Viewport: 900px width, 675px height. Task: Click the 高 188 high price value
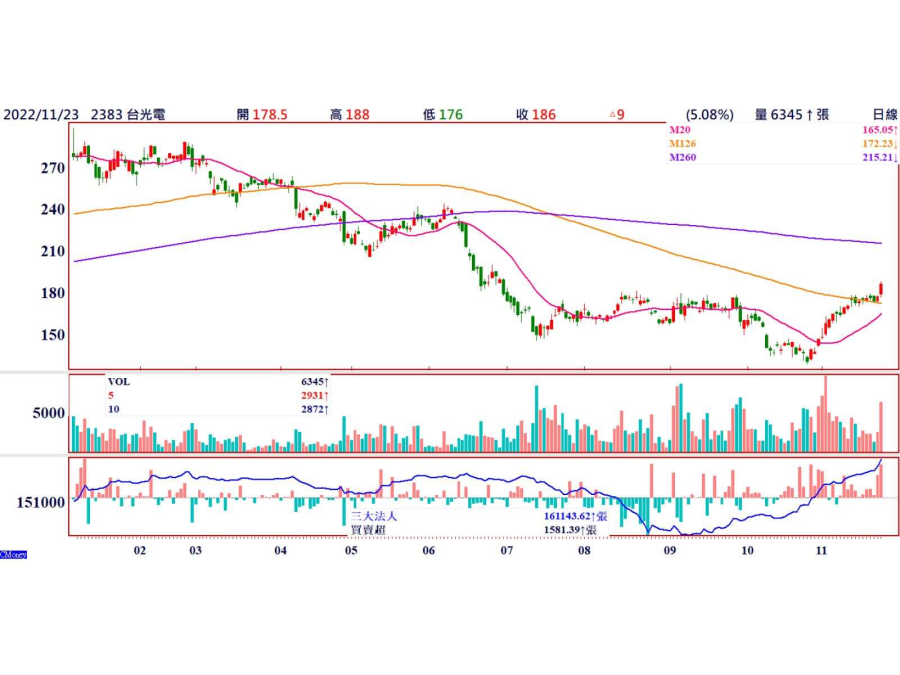click(x=350, y=115)
